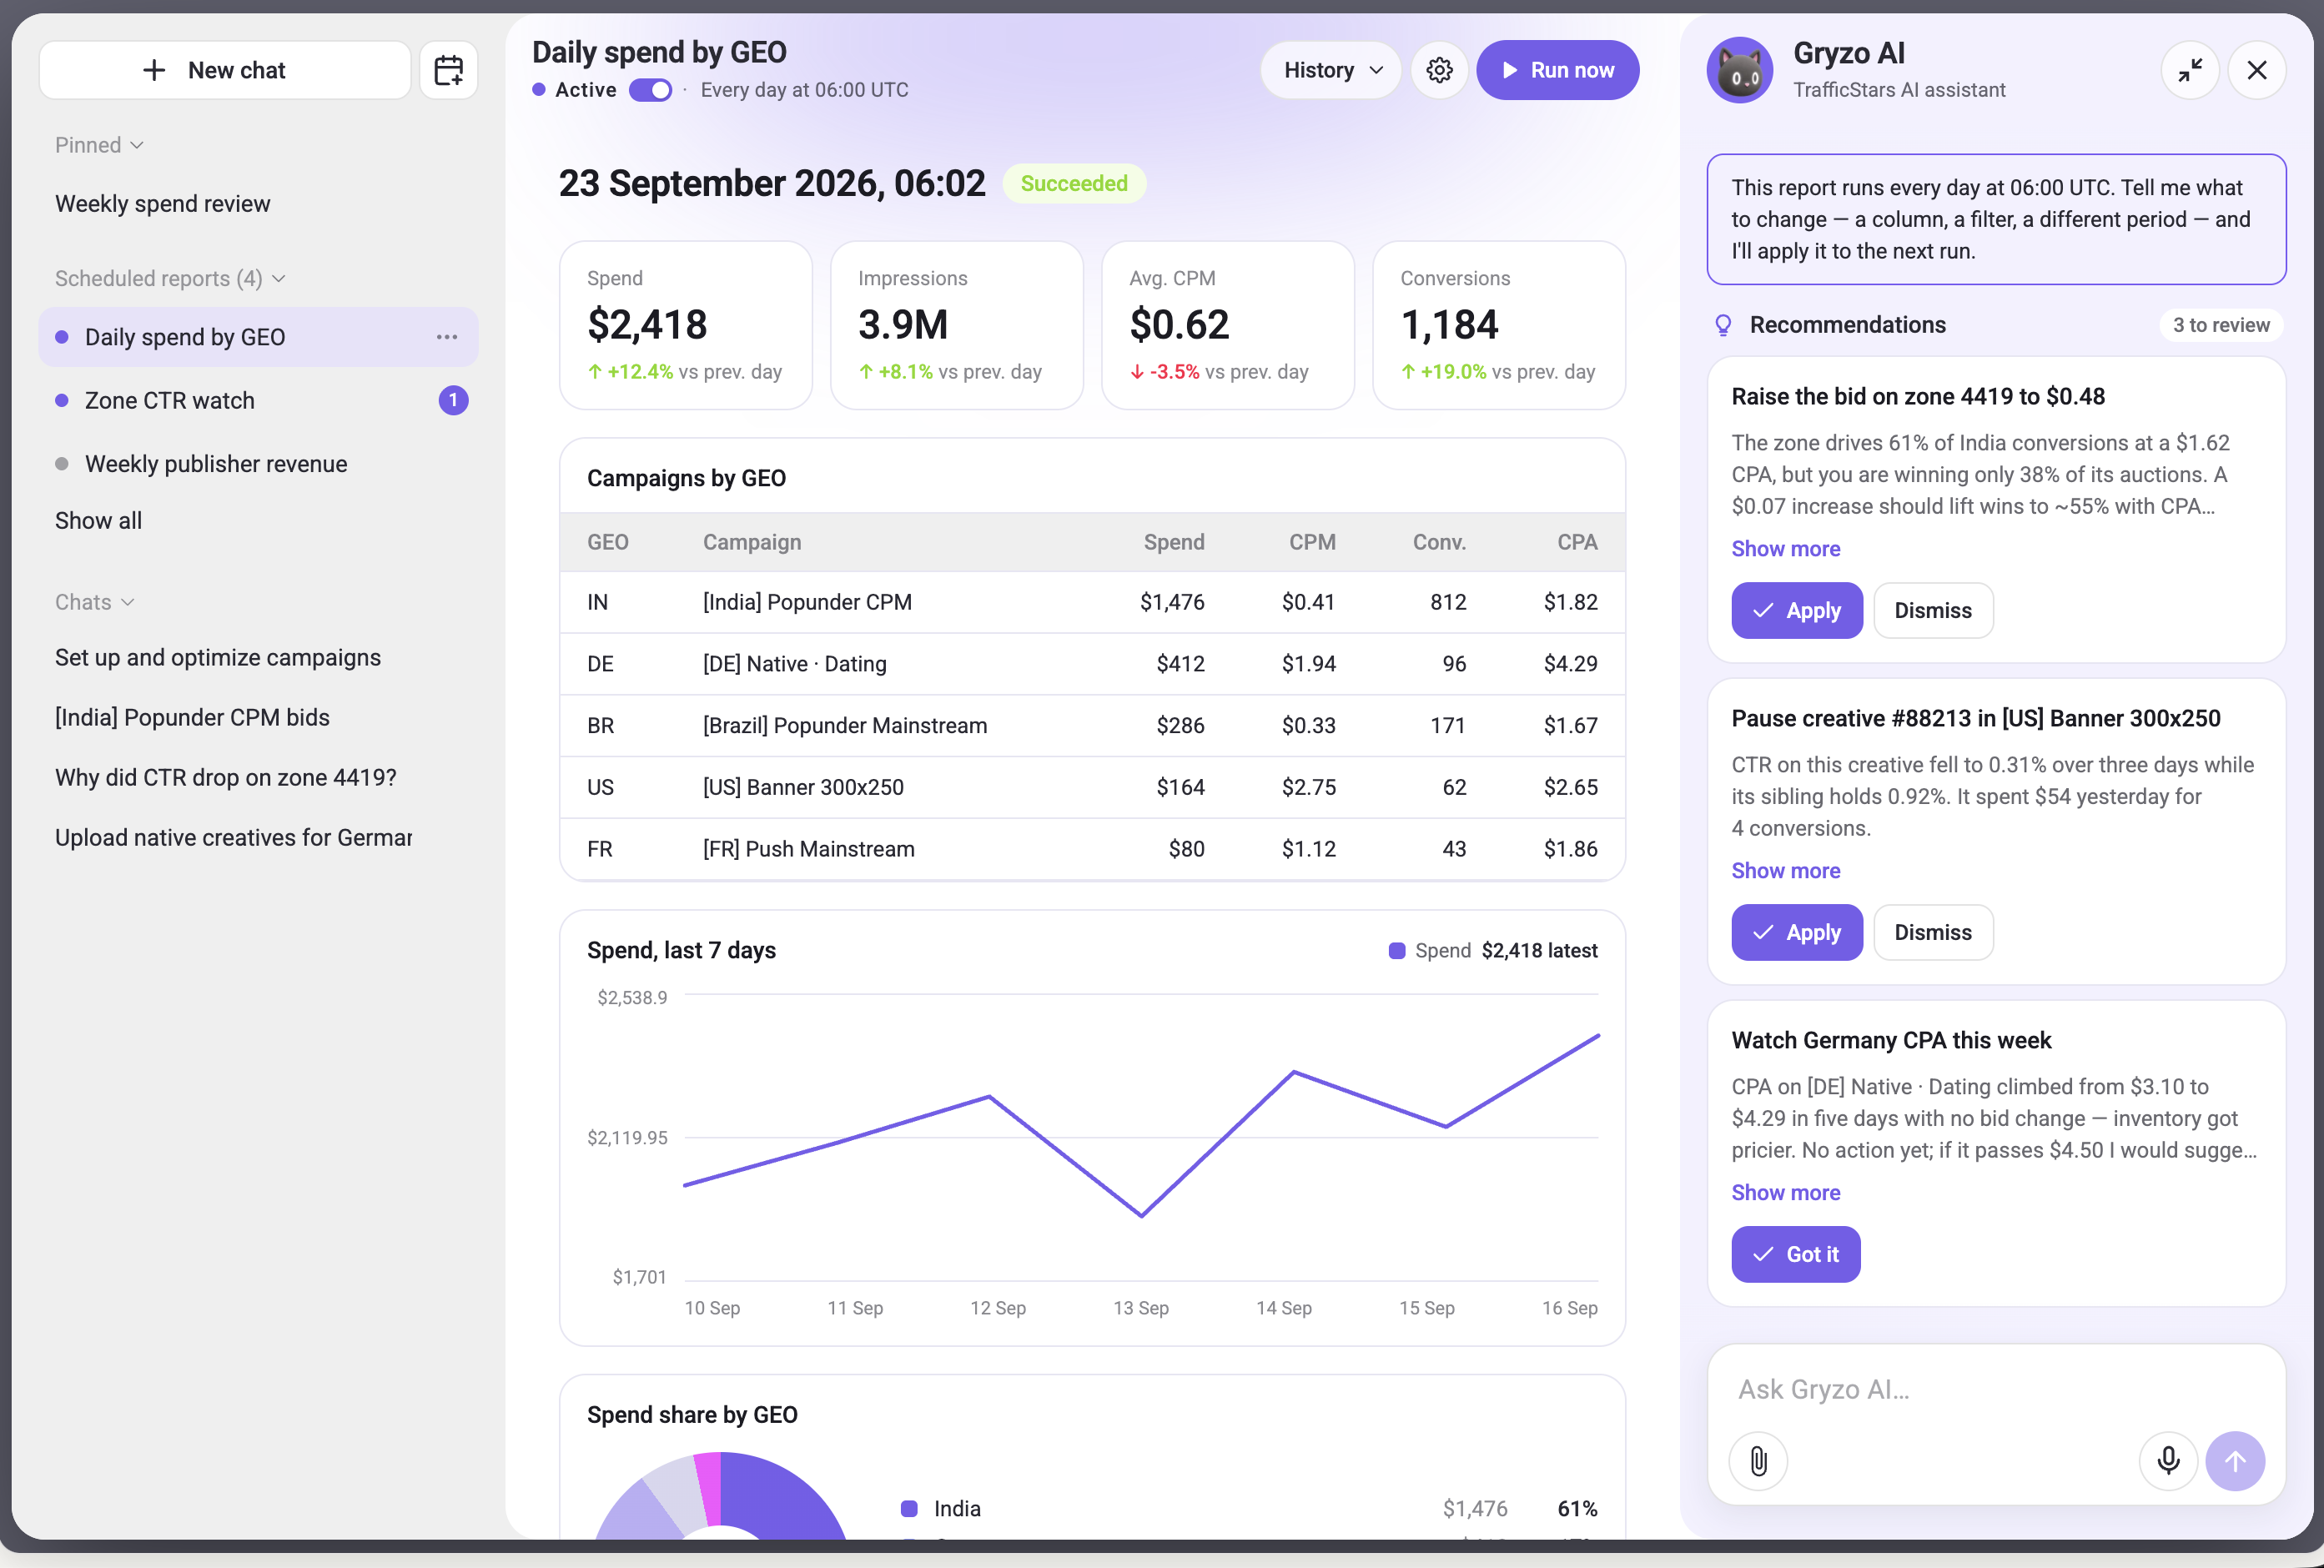This screenshot has width=2324, height=1568.
Task: Click the Recommendations lightbulb icon
Action: (1723, 325)
